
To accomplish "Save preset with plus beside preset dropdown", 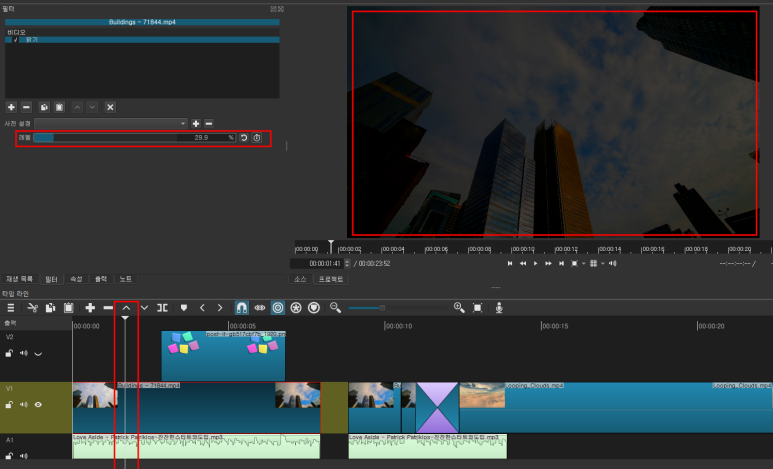I will [x=196, y=123].
